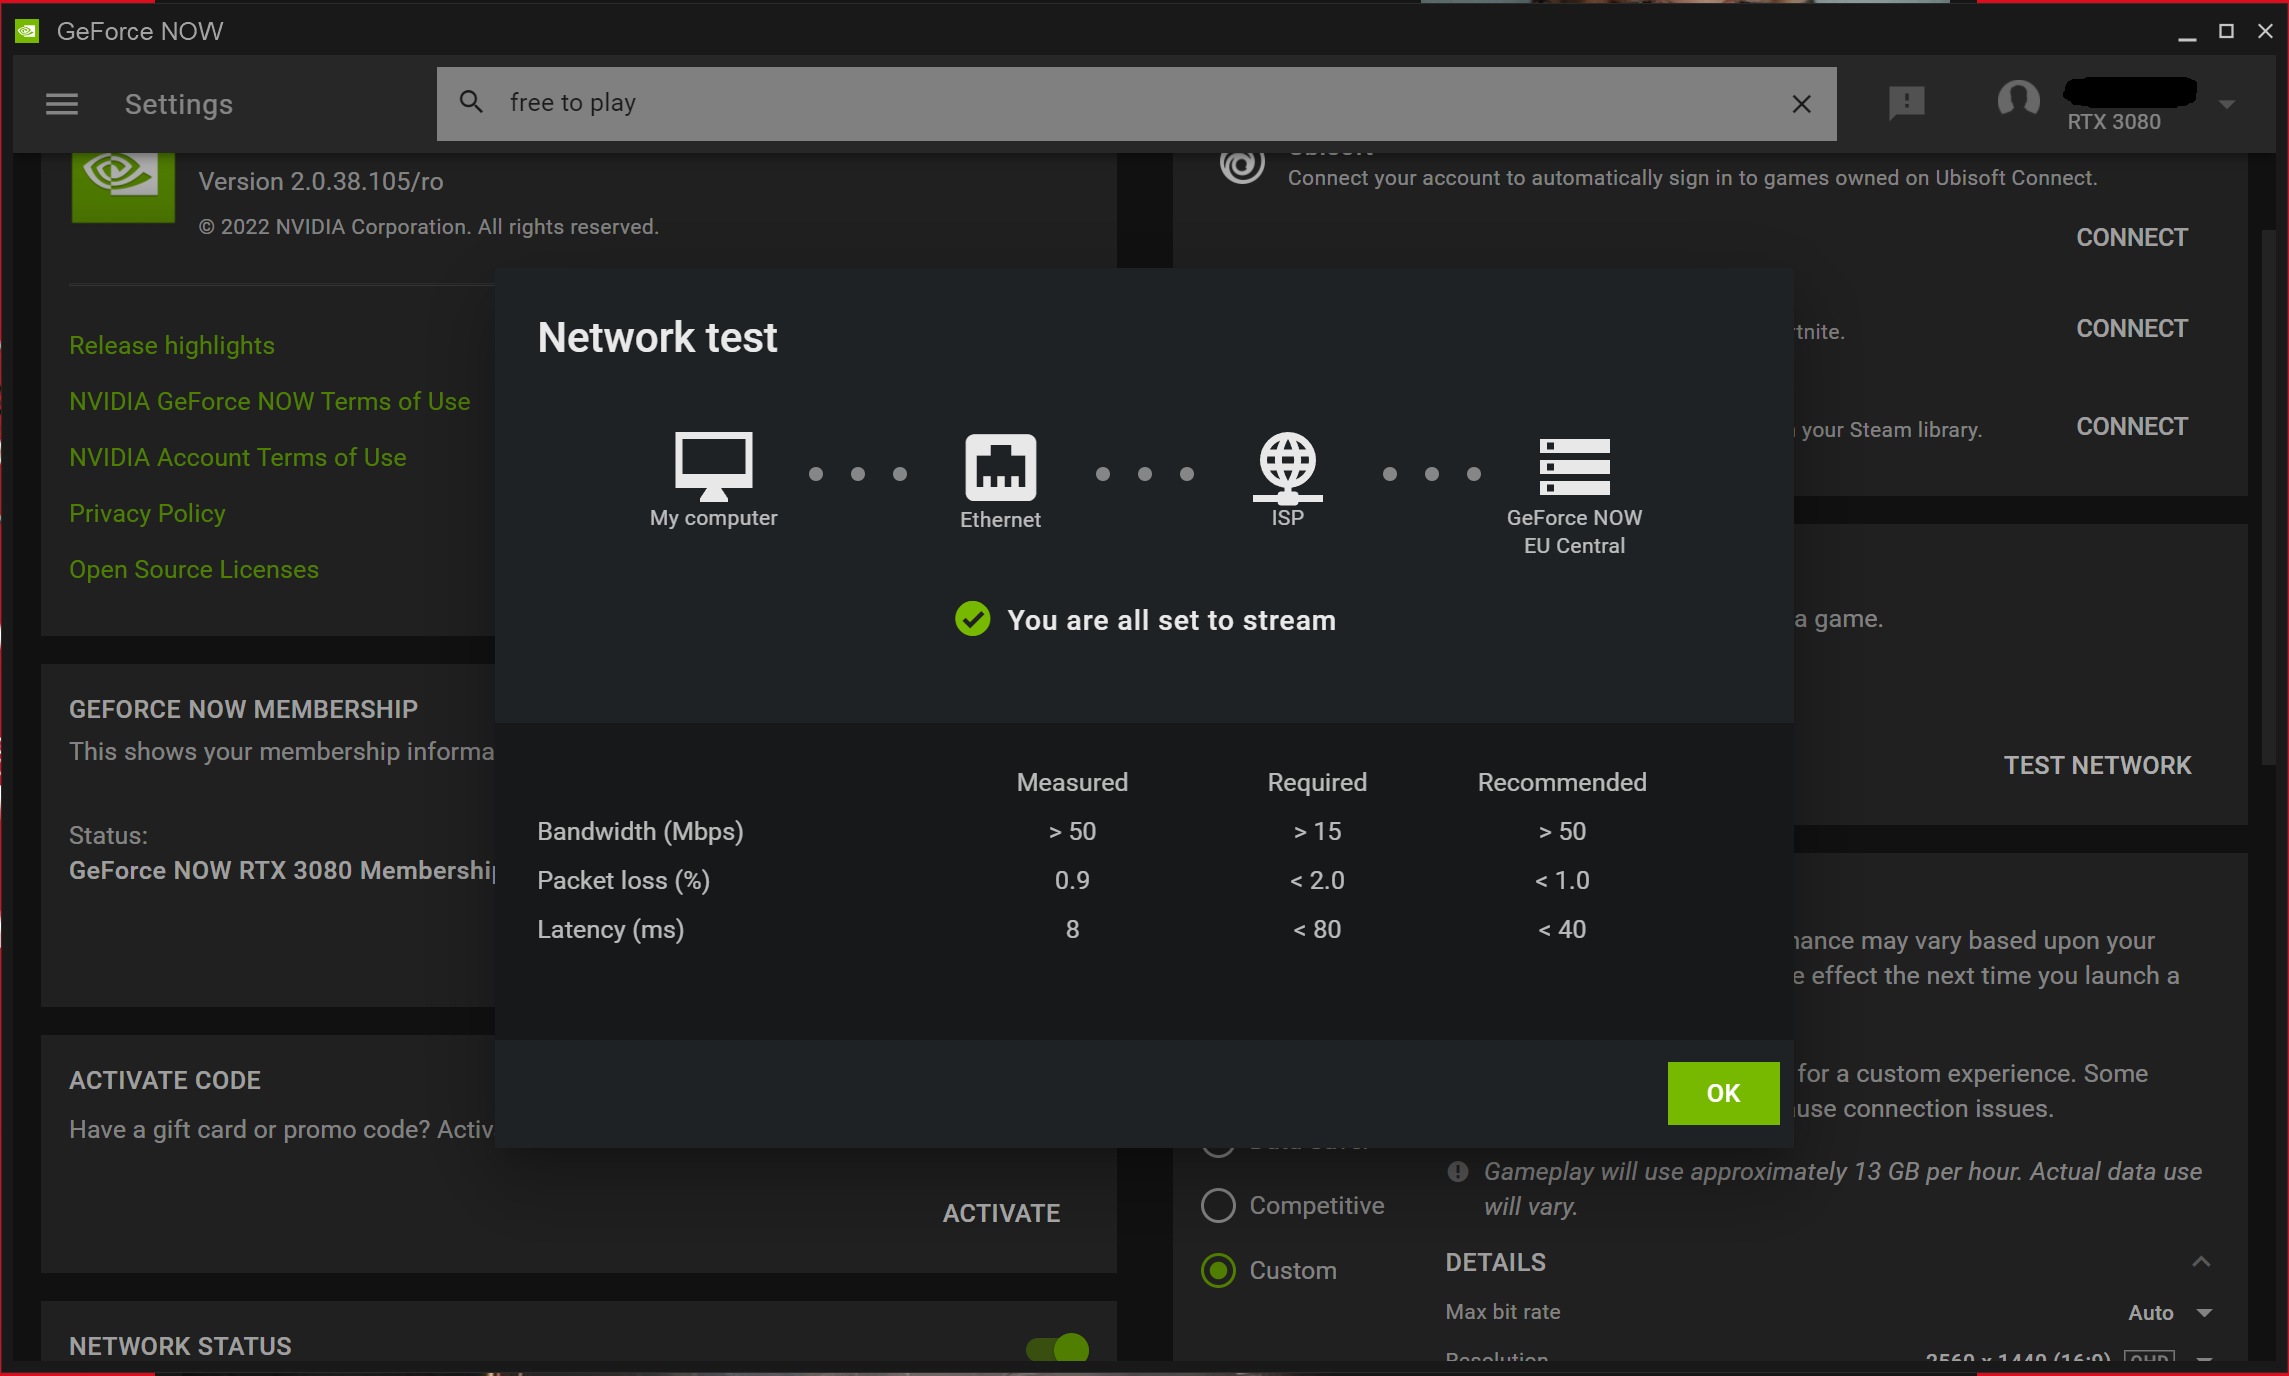Click the search magnifier icon

click(471, 102)
